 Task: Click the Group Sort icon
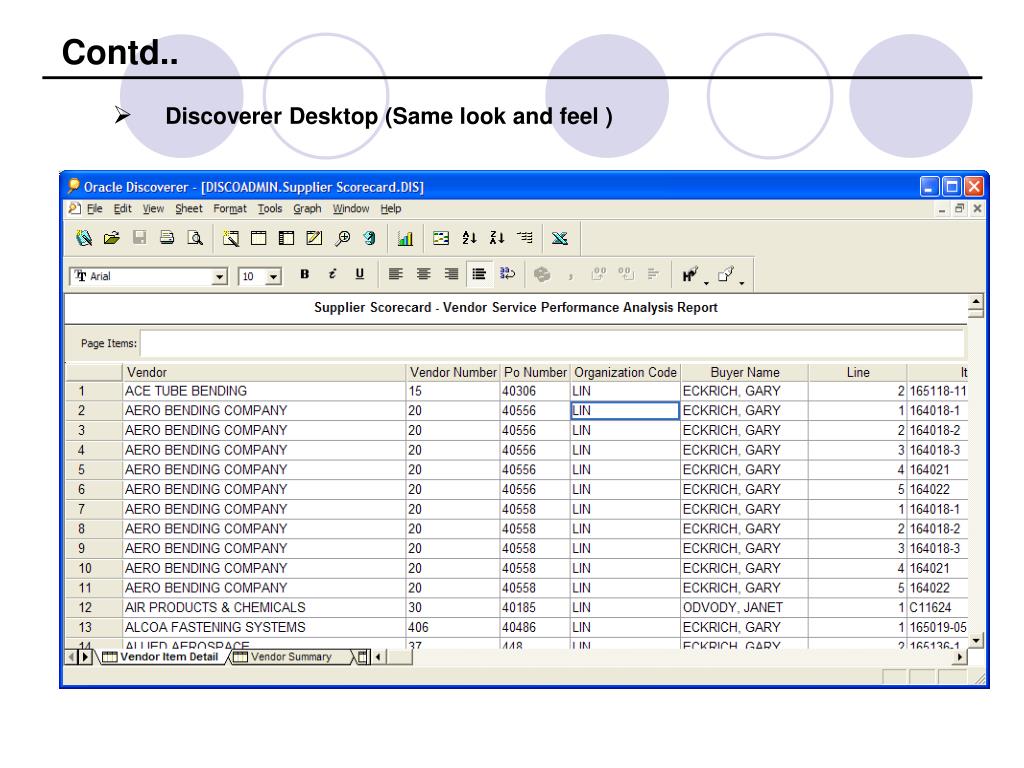(525, 238)
